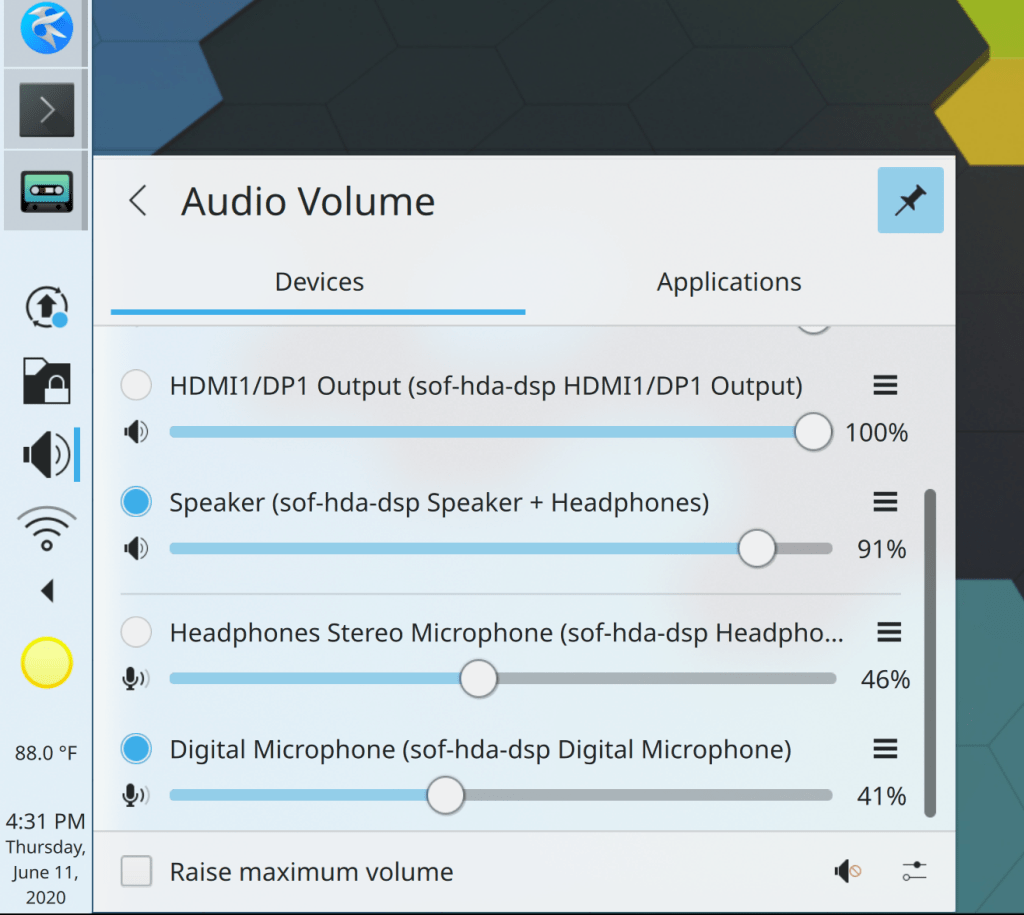Open hamburger menu for HDMI1/DP1 Output
Viewport: 1024px width, 915px height.
point(885,385)
